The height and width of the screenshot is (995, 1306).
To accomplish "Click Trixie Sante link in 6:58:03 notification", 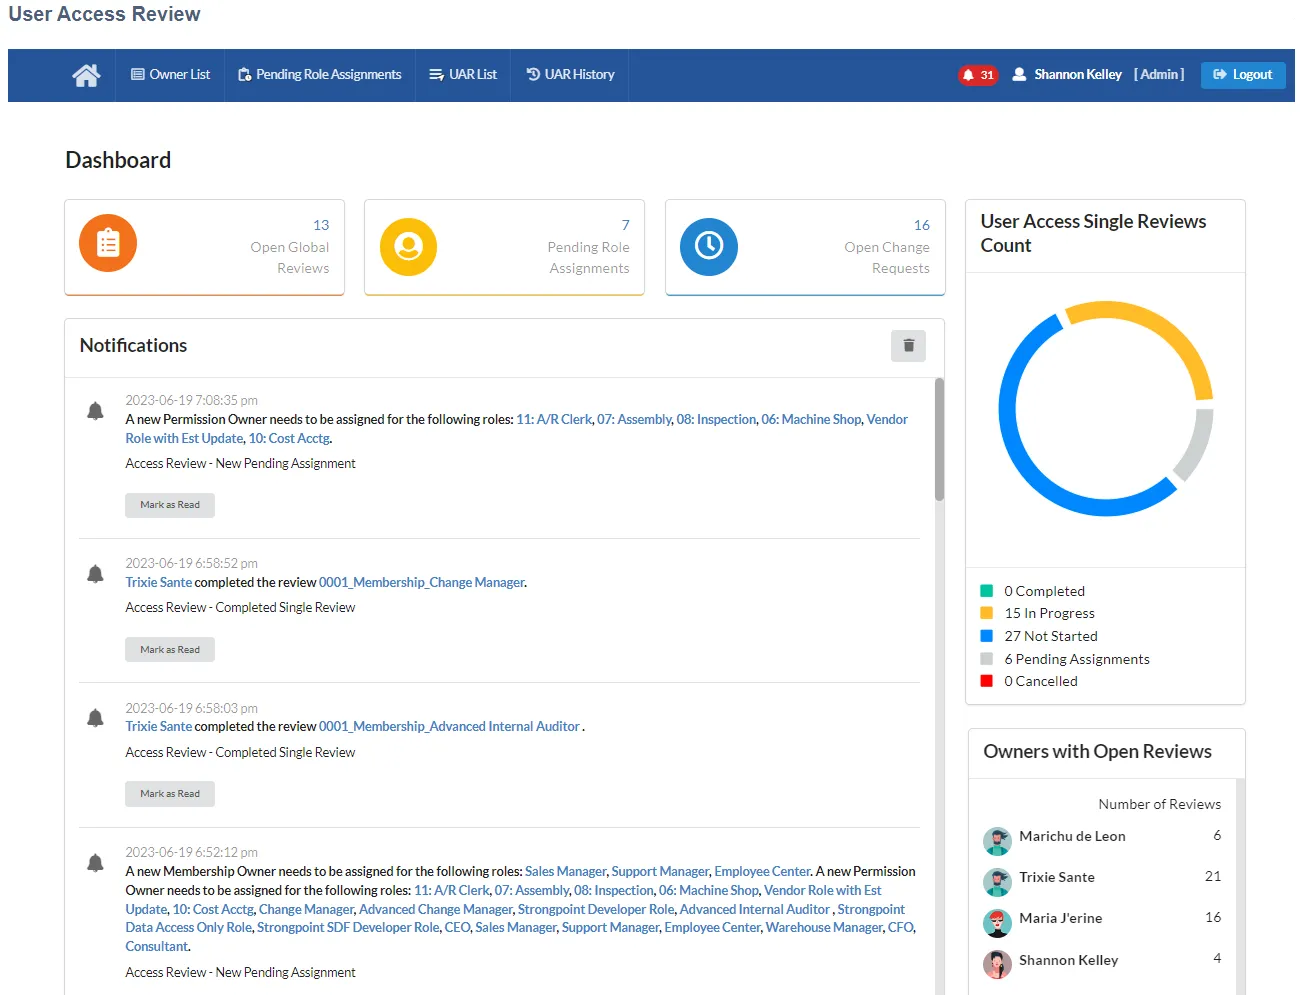I will click(158, 726).
